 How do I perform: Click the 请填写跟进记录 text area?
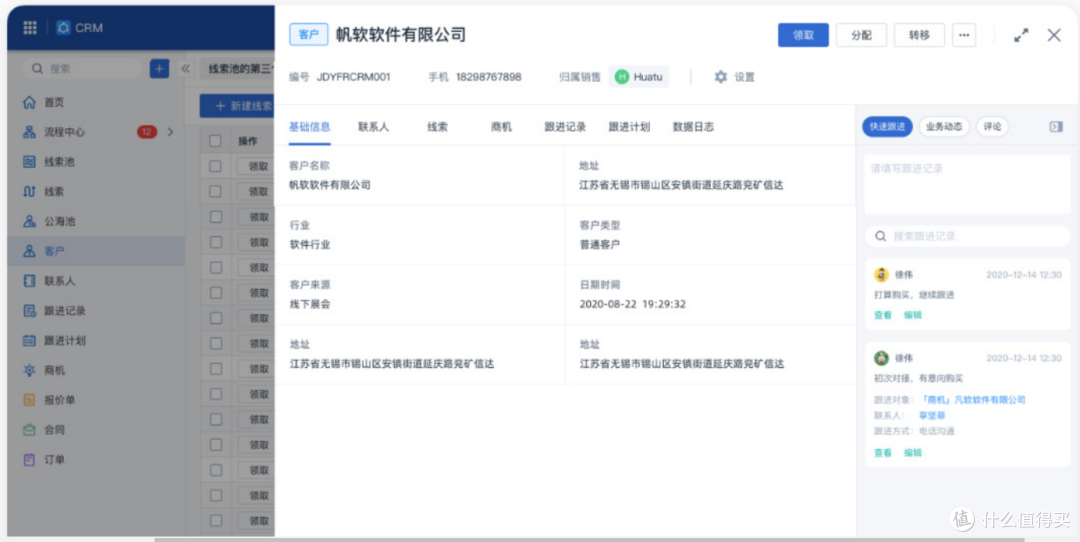tap(967, 184)
